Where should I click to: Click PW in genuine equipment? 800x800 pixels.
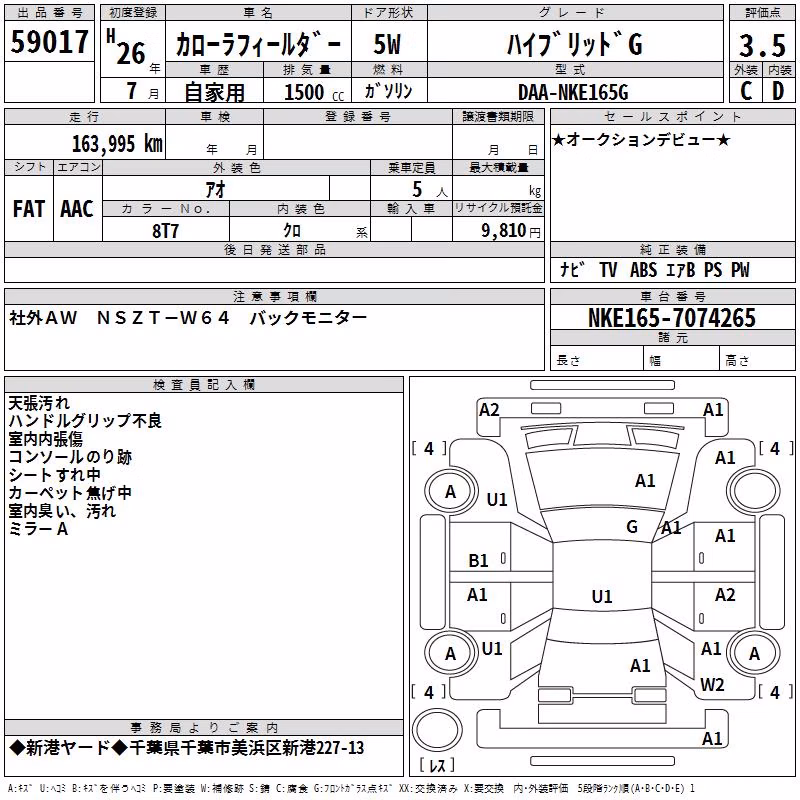coord(740,269)
